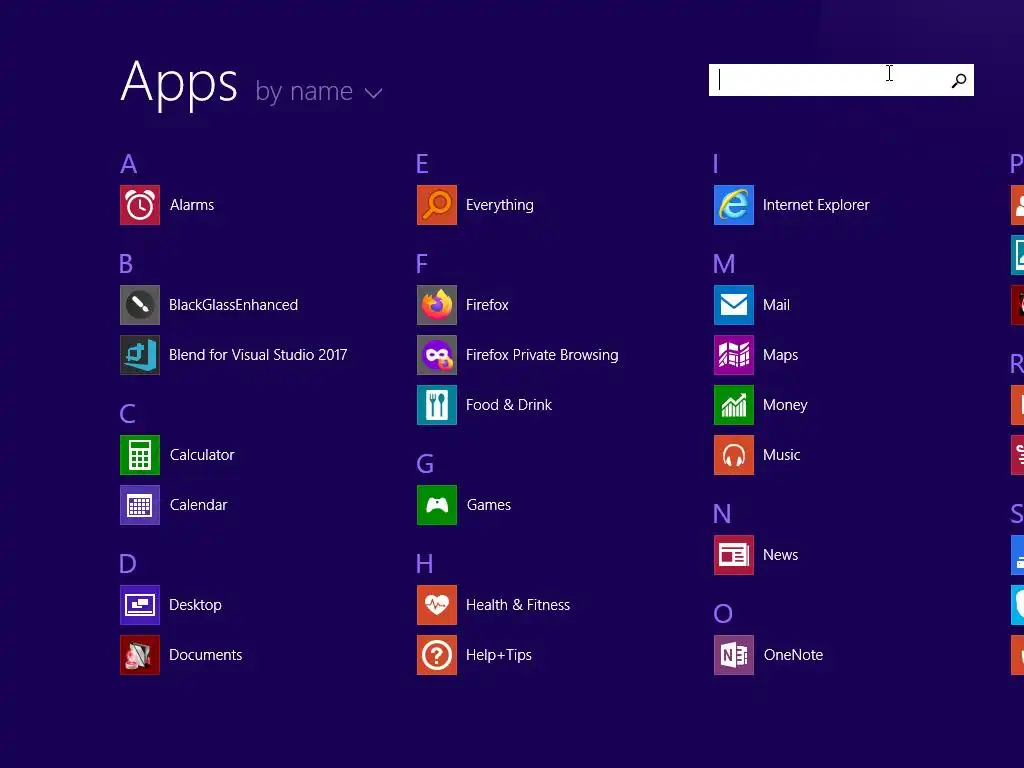Open the 'by name' sort dropdown

tap(319, 91)
